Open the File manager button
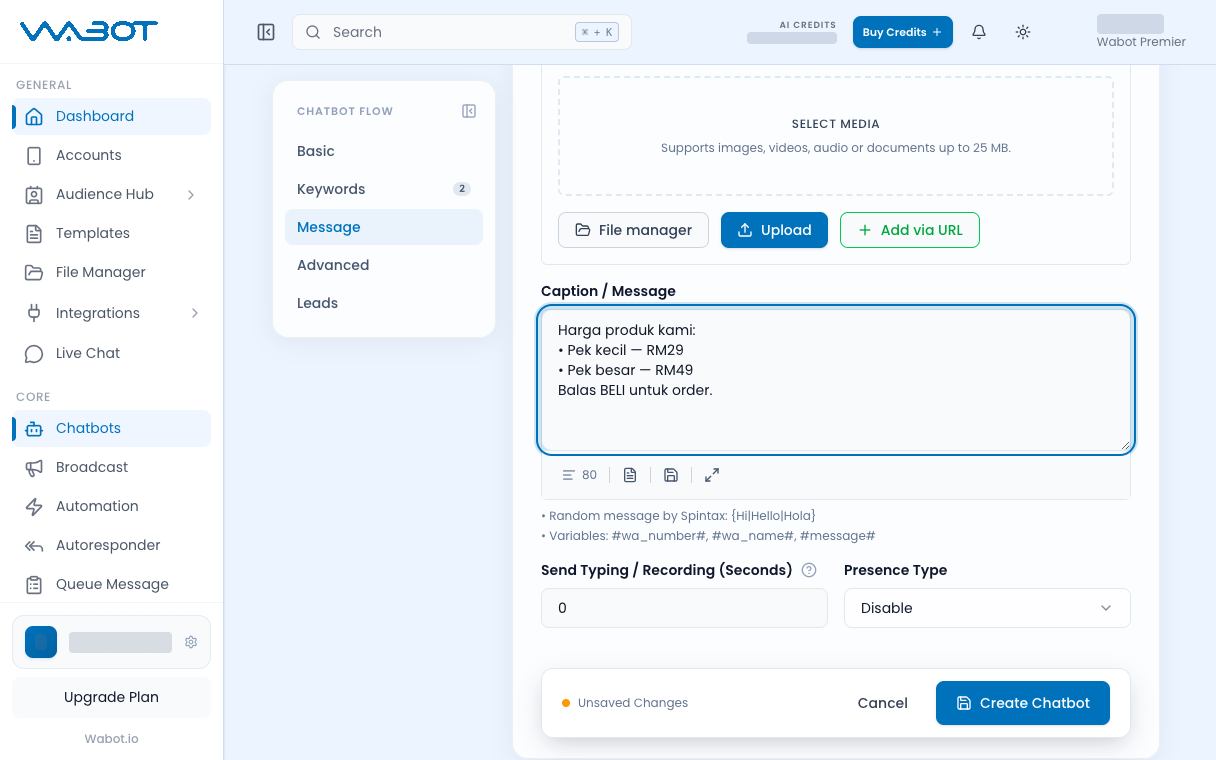Viewport: 1216px width, 760px height. [633, 230]
